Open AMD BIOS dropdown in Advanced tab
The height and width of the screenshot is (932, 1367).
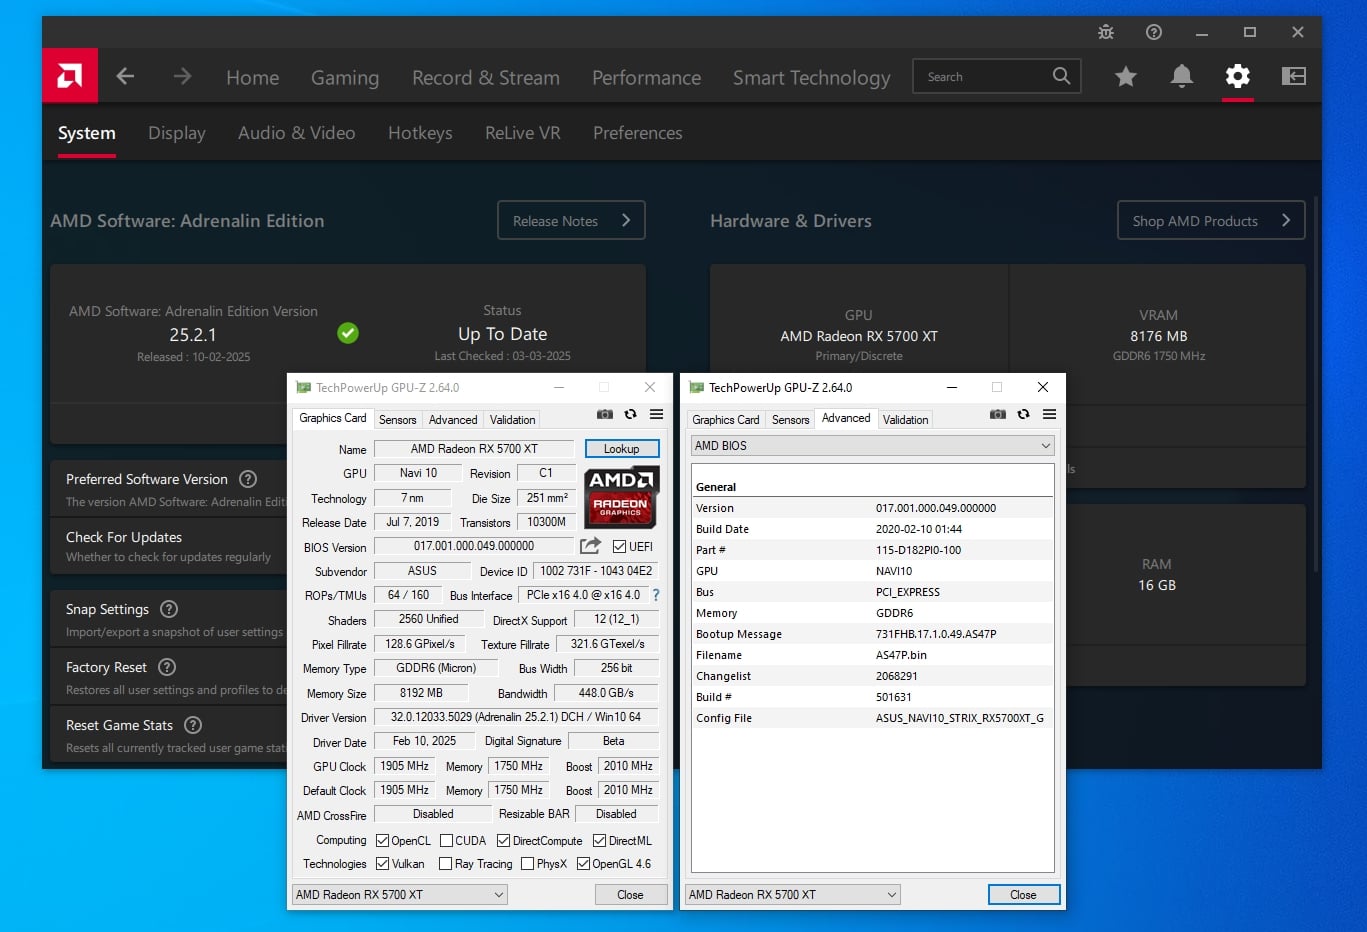click(872, 446)
